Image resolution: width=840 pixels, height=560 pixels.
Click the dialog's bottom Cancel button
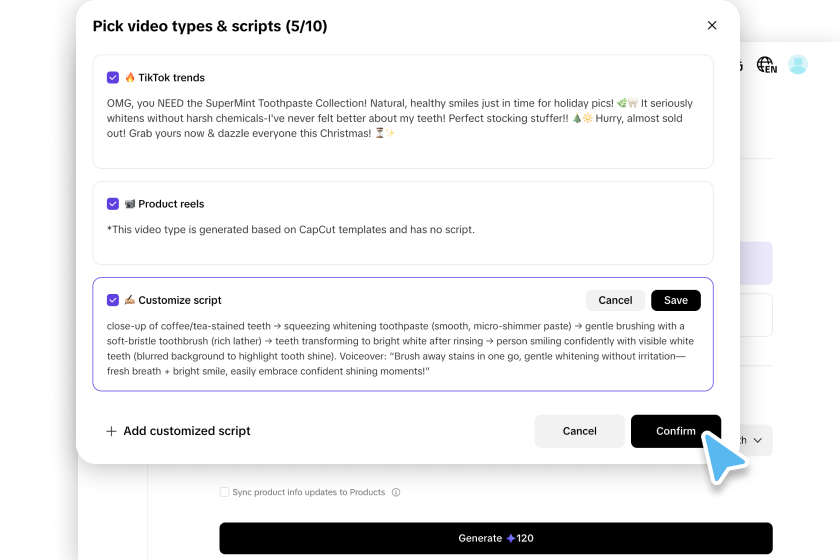pyautogui.click(x=579, y=431)
